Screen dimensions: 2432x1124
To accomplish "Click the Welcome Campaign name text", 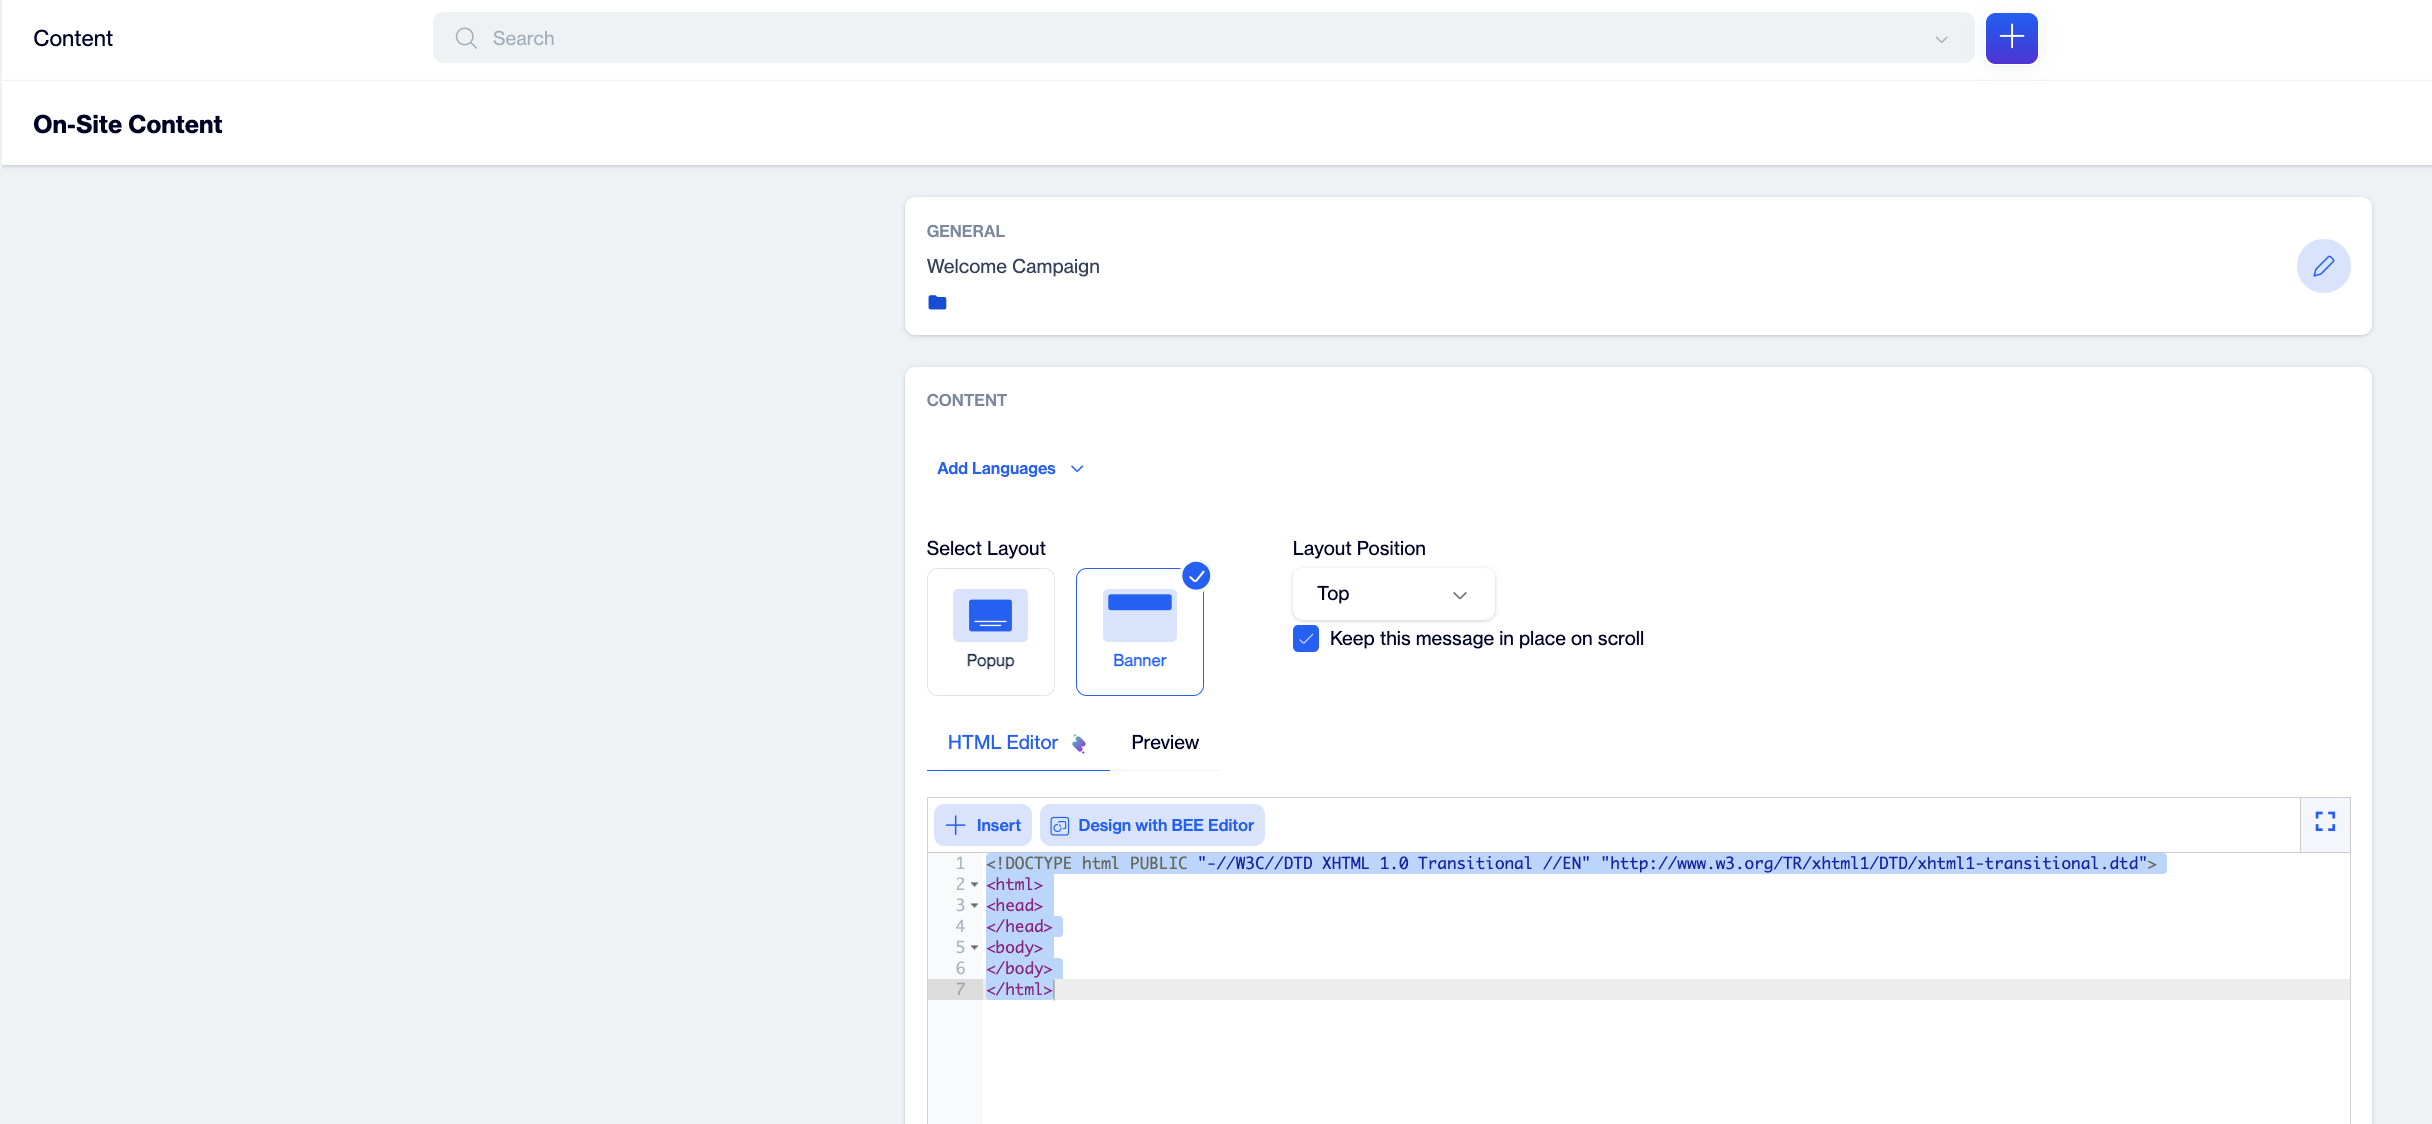I will [x=1012, y=267].
